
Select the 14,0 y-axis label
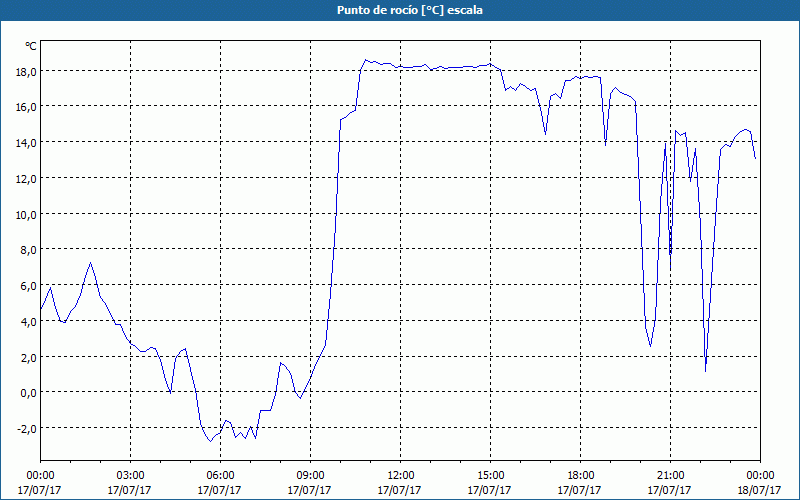(x=26, y=143)
